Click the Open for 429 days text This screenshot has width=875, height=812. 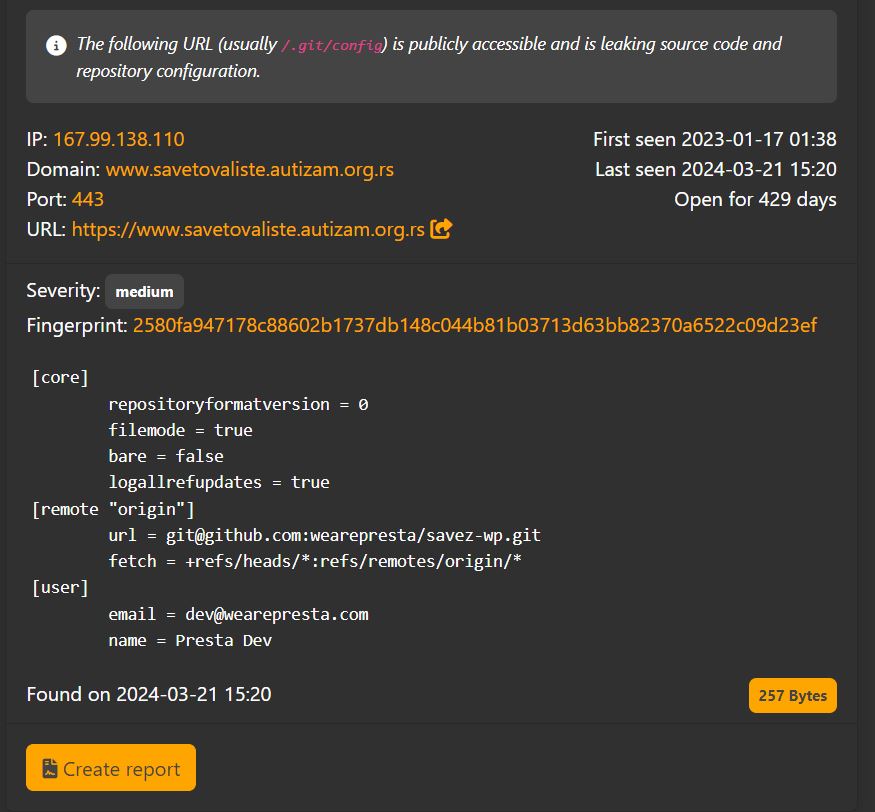pyautogui.click(x=755, y=199)
